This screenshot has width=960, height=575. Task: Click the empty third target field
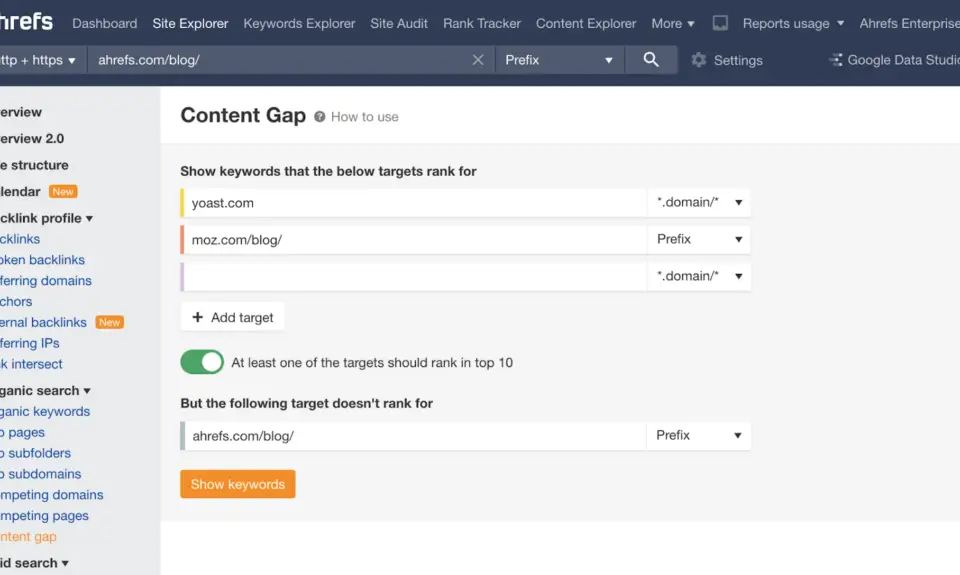tap(415, 276)
